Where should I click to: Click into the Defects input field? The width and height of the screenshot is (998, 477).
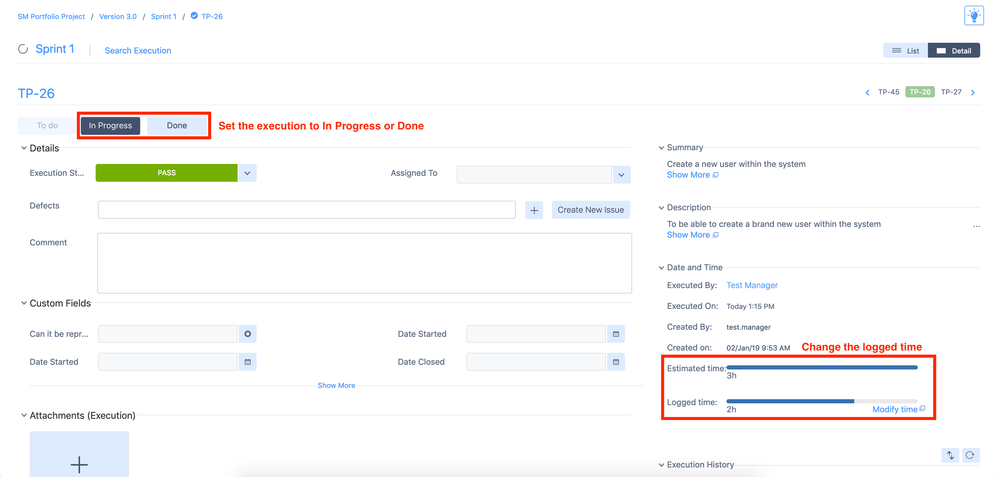(307, 210)
